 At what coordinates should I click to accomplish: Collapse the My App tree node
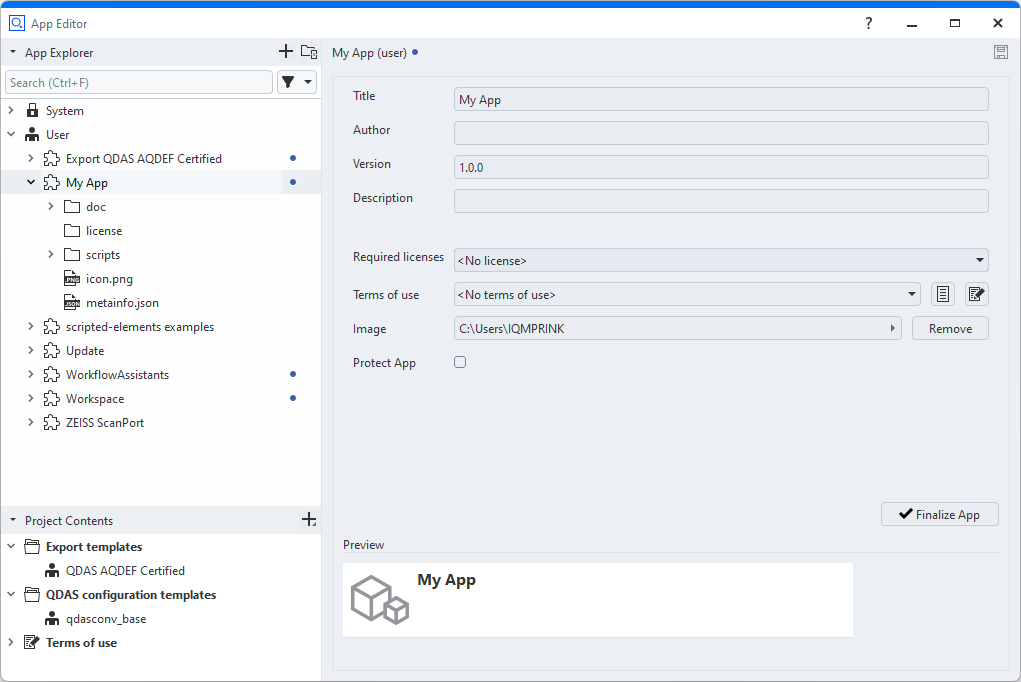pyautogui.click(x=31, y=183)
